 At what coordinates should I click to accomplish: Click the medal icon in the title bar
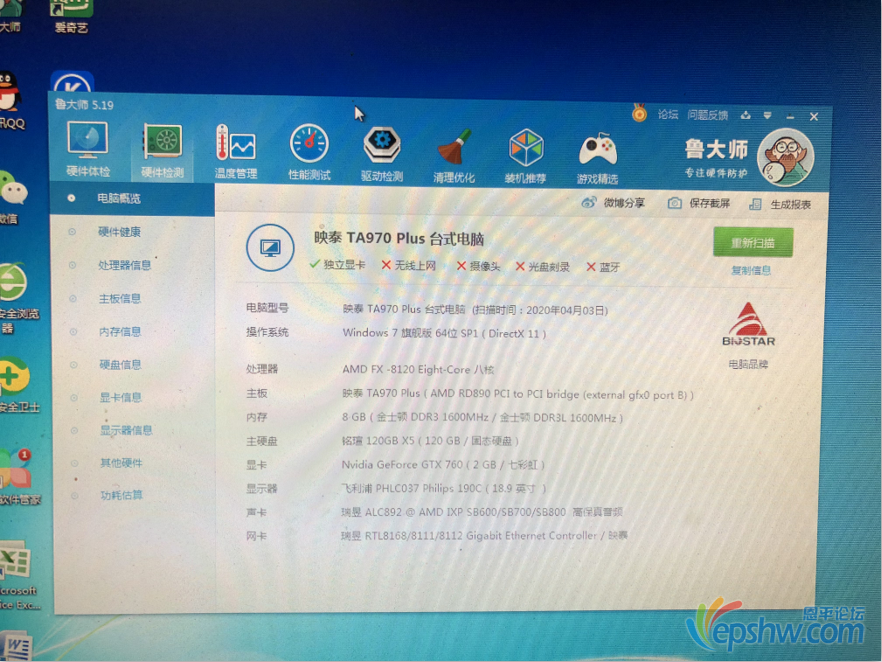pyautogui.click(x=639, y=113)
